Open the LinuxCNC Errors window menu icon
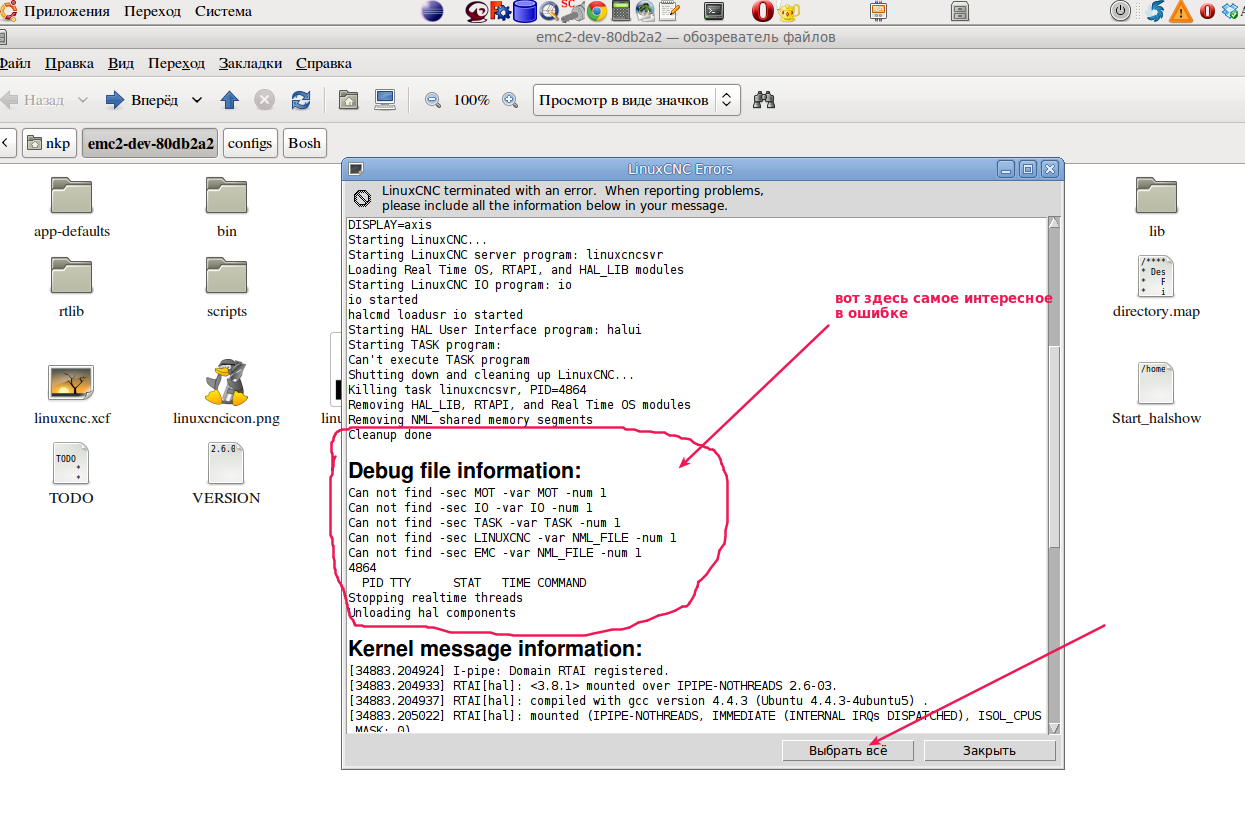Screen dimensions: 1245x828 355,169
